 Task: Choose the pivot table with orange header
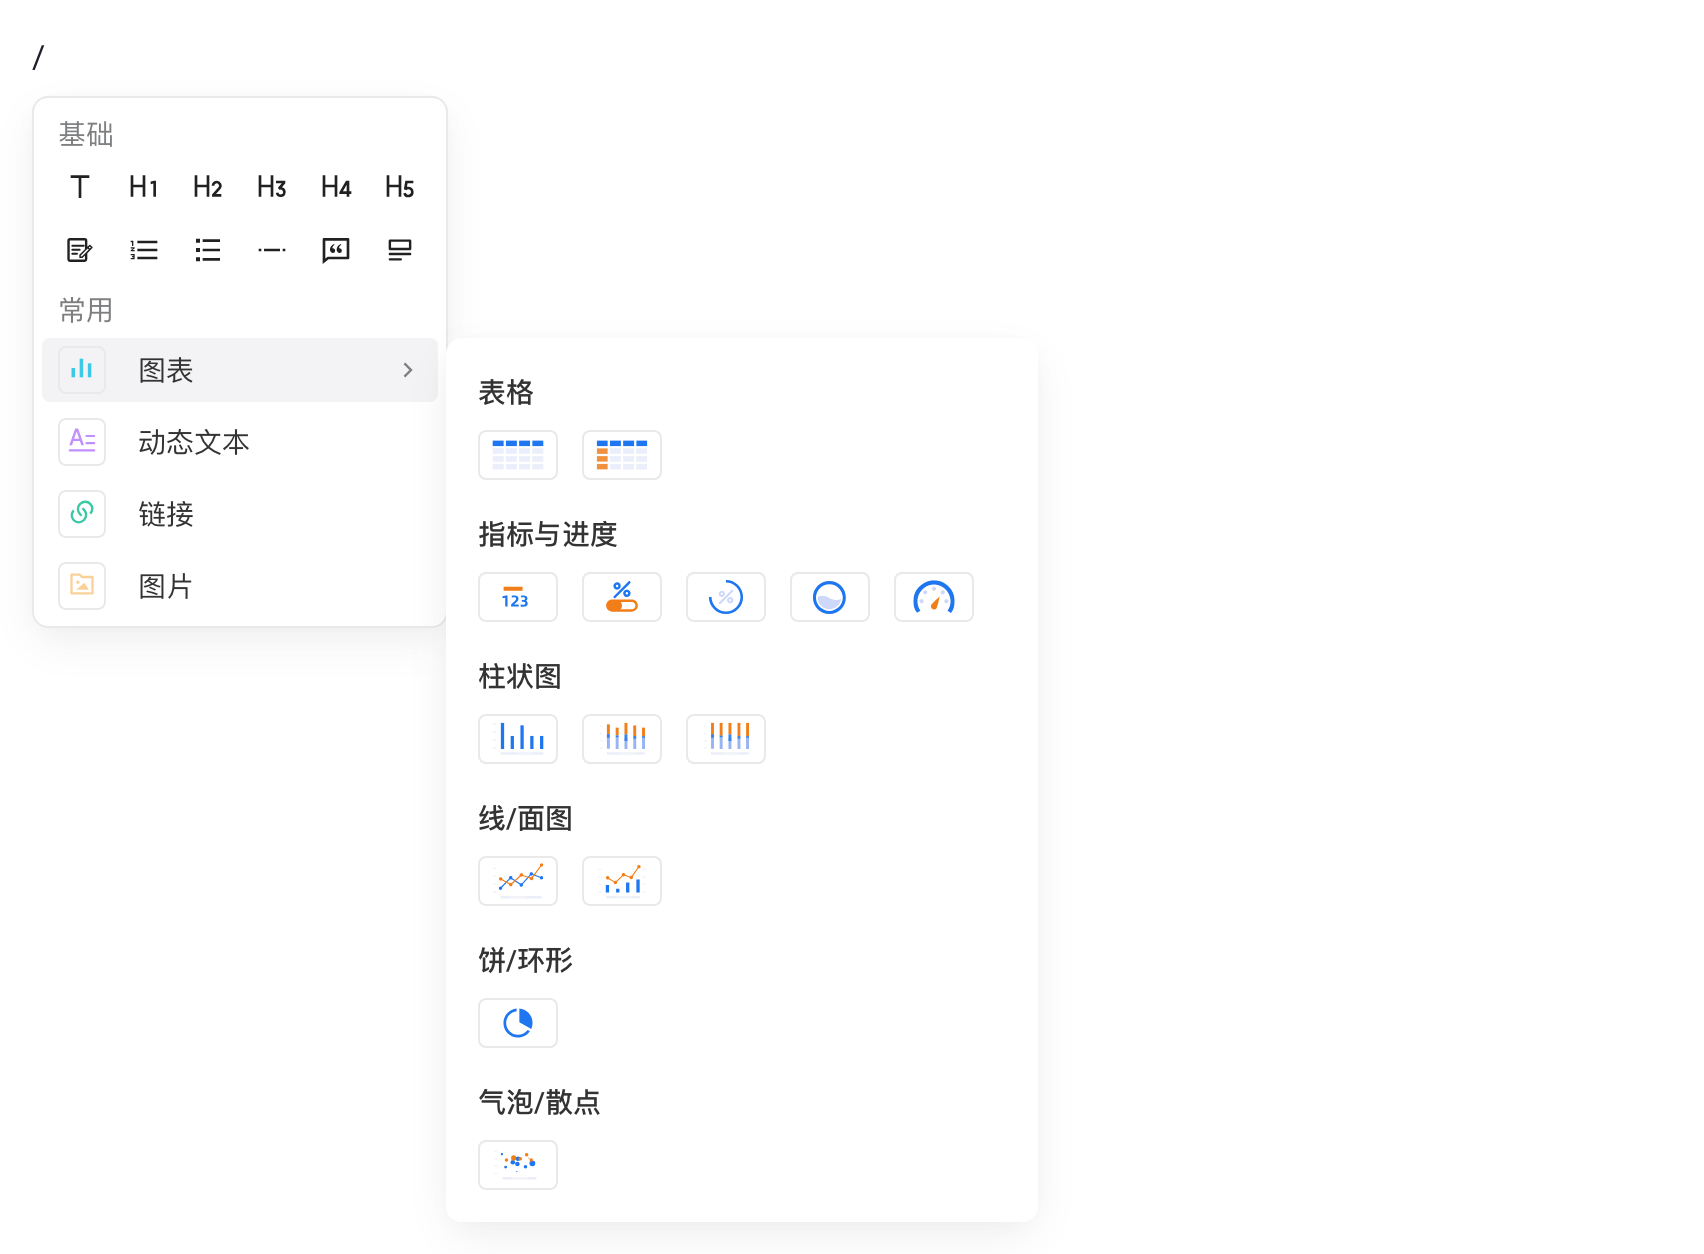coord(622,455)
